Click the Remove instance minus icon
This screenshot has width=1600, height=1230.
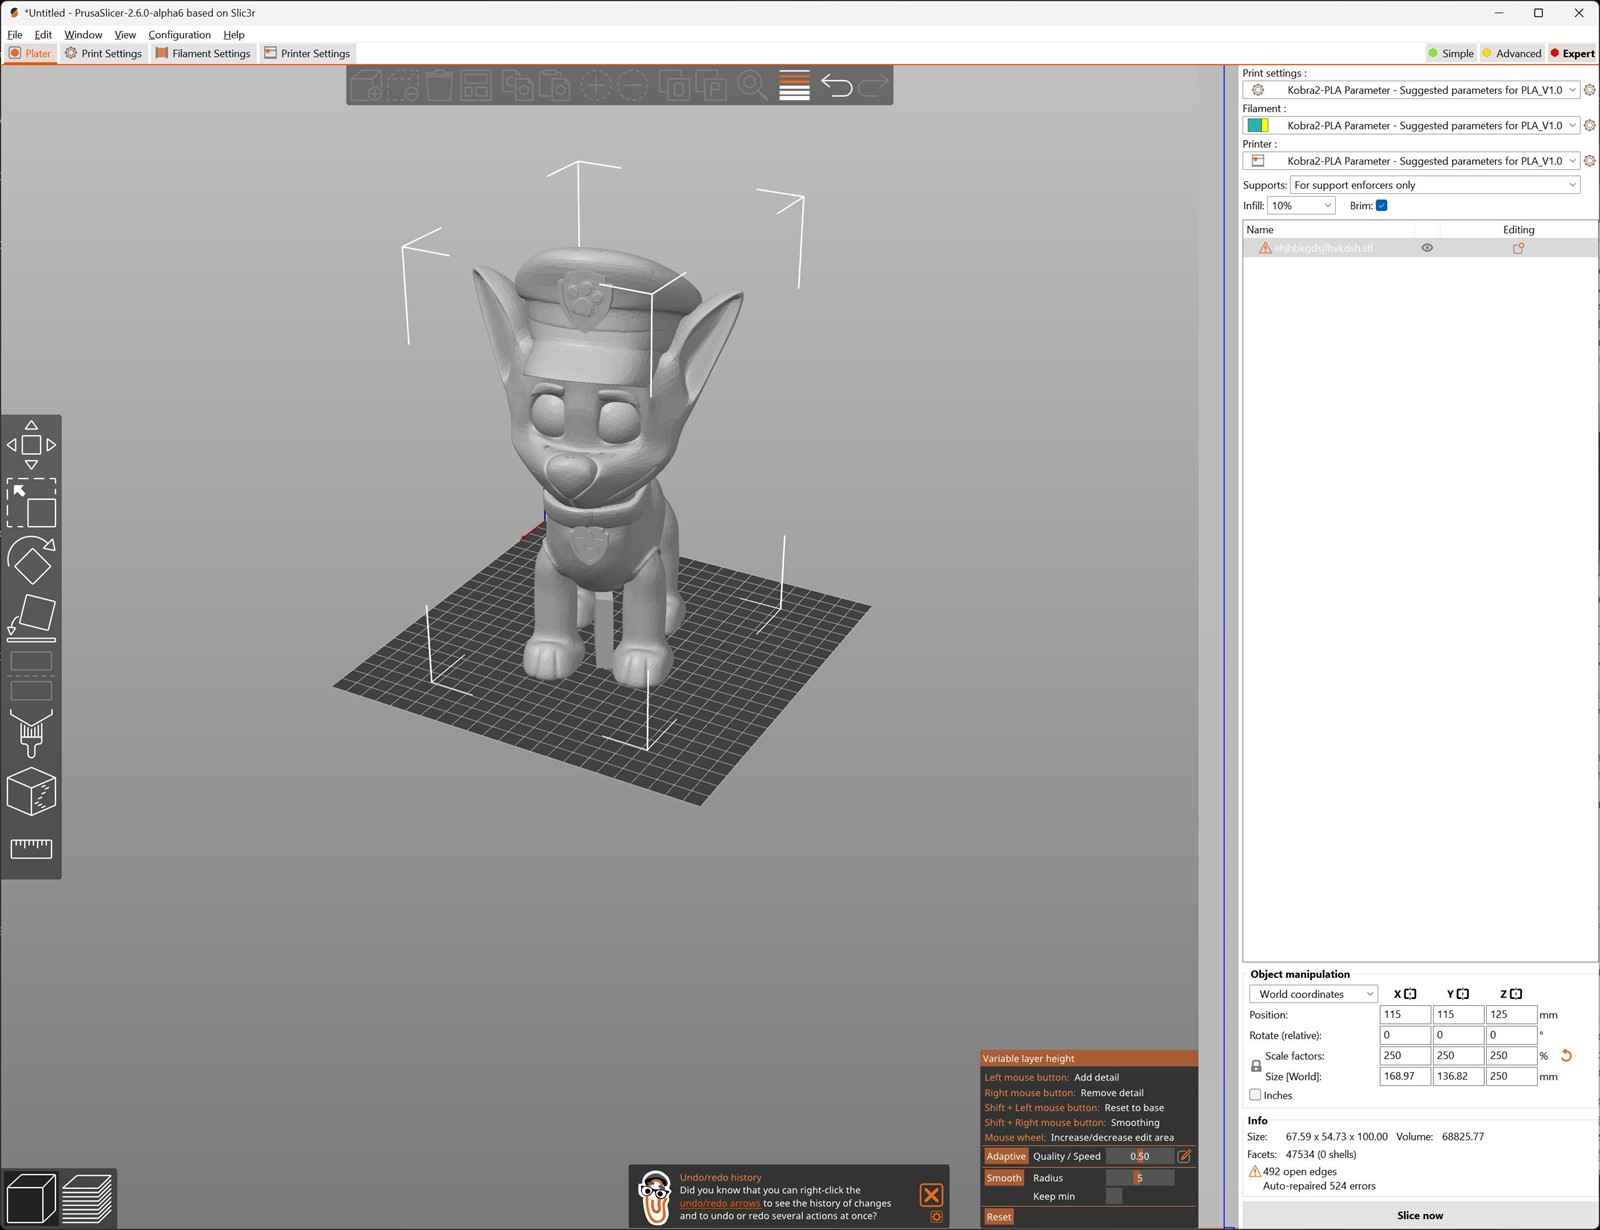(x=632, y=86)
